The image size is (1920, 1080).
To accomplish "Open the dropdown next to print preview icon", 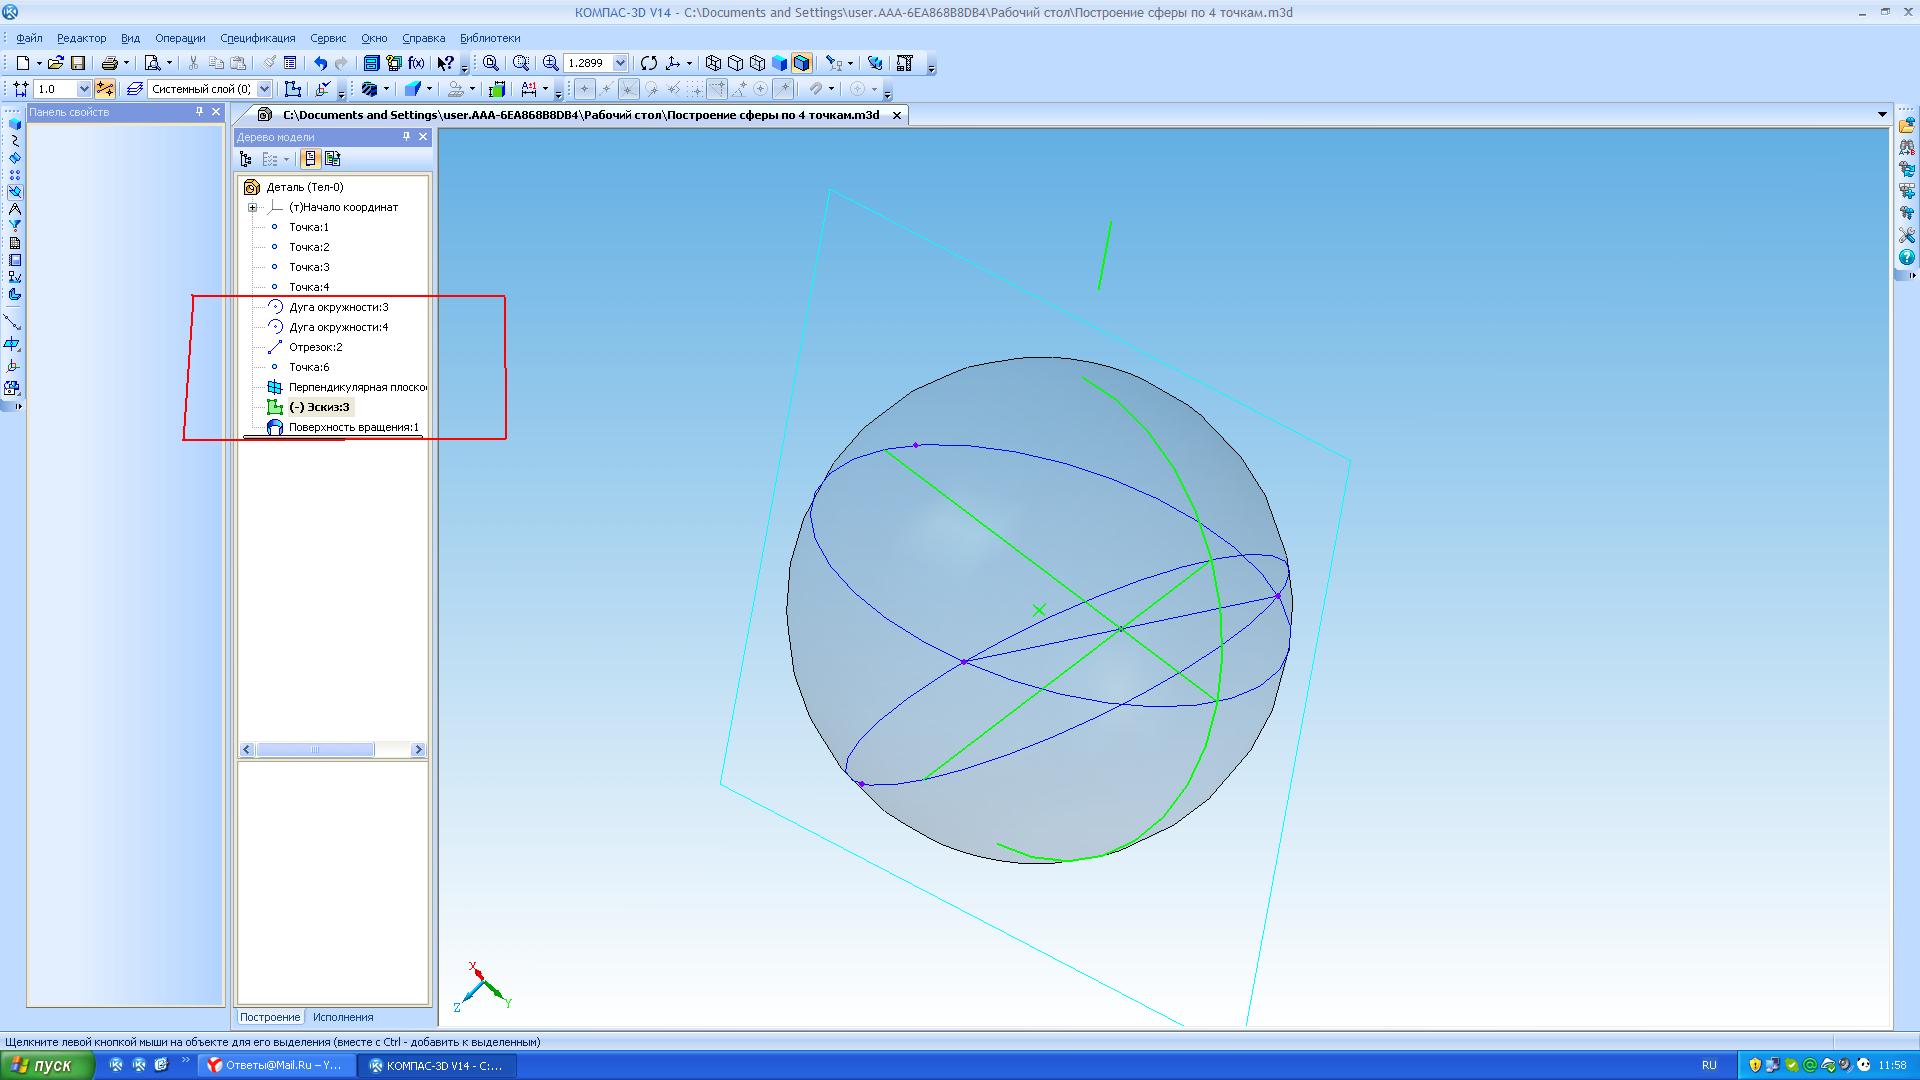I will tap(169, 63).
